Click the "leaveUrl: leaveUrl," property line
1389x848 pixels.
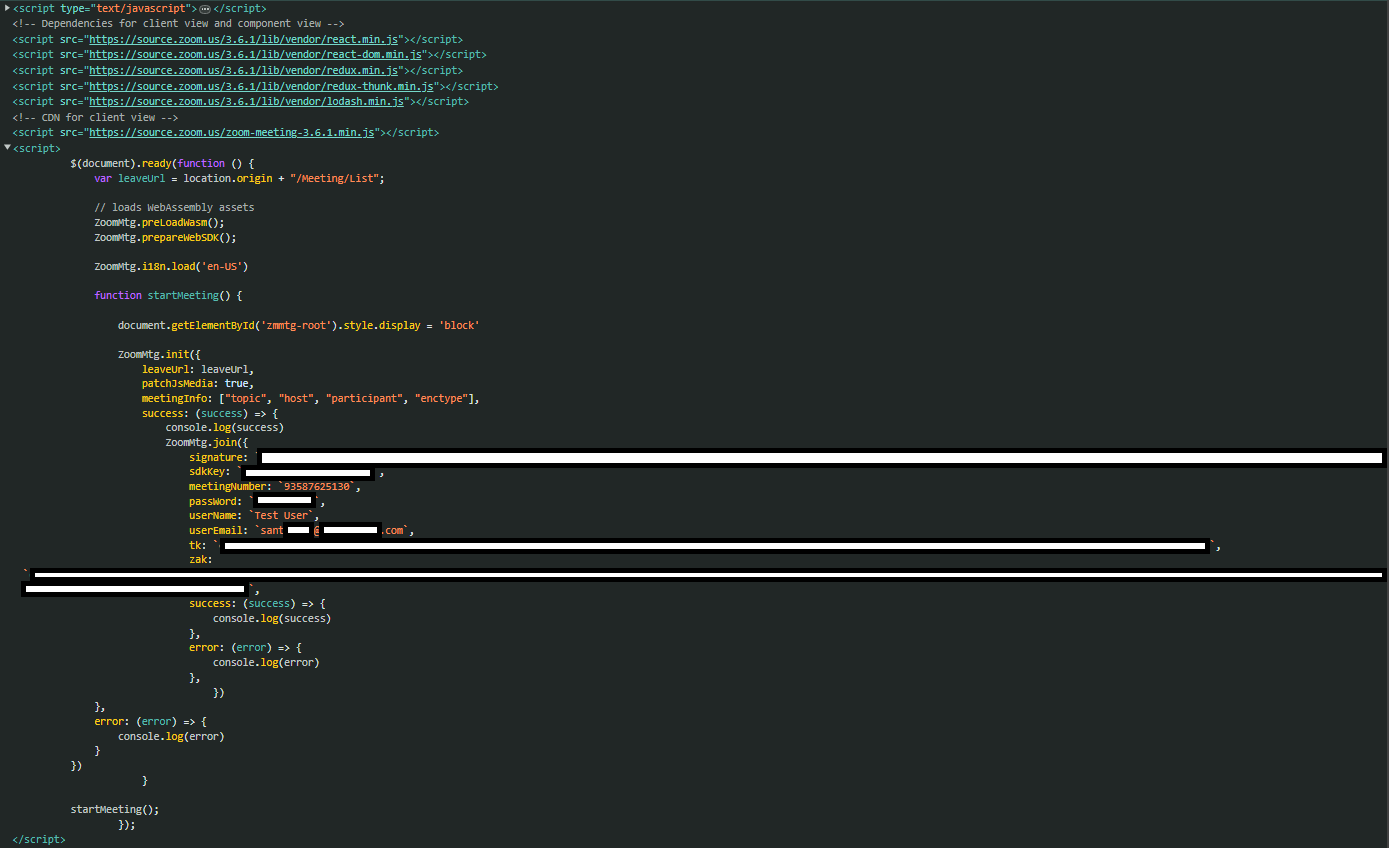(x=198, y=369)
